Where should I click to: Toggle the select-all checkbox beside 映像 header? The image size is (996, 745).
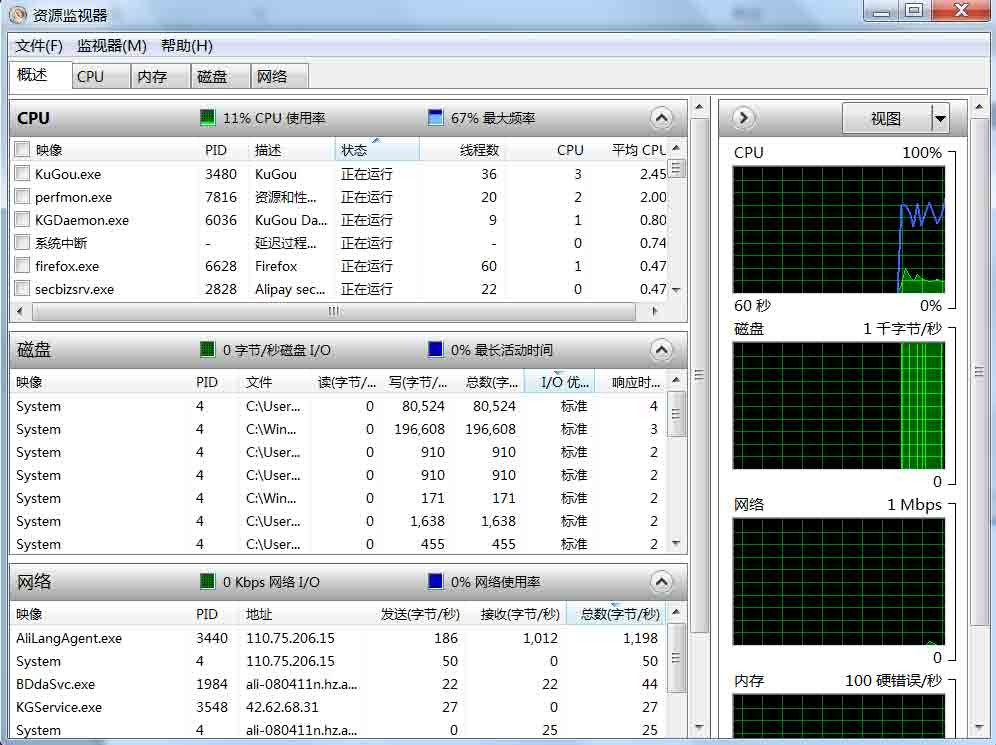click(22, 150)
